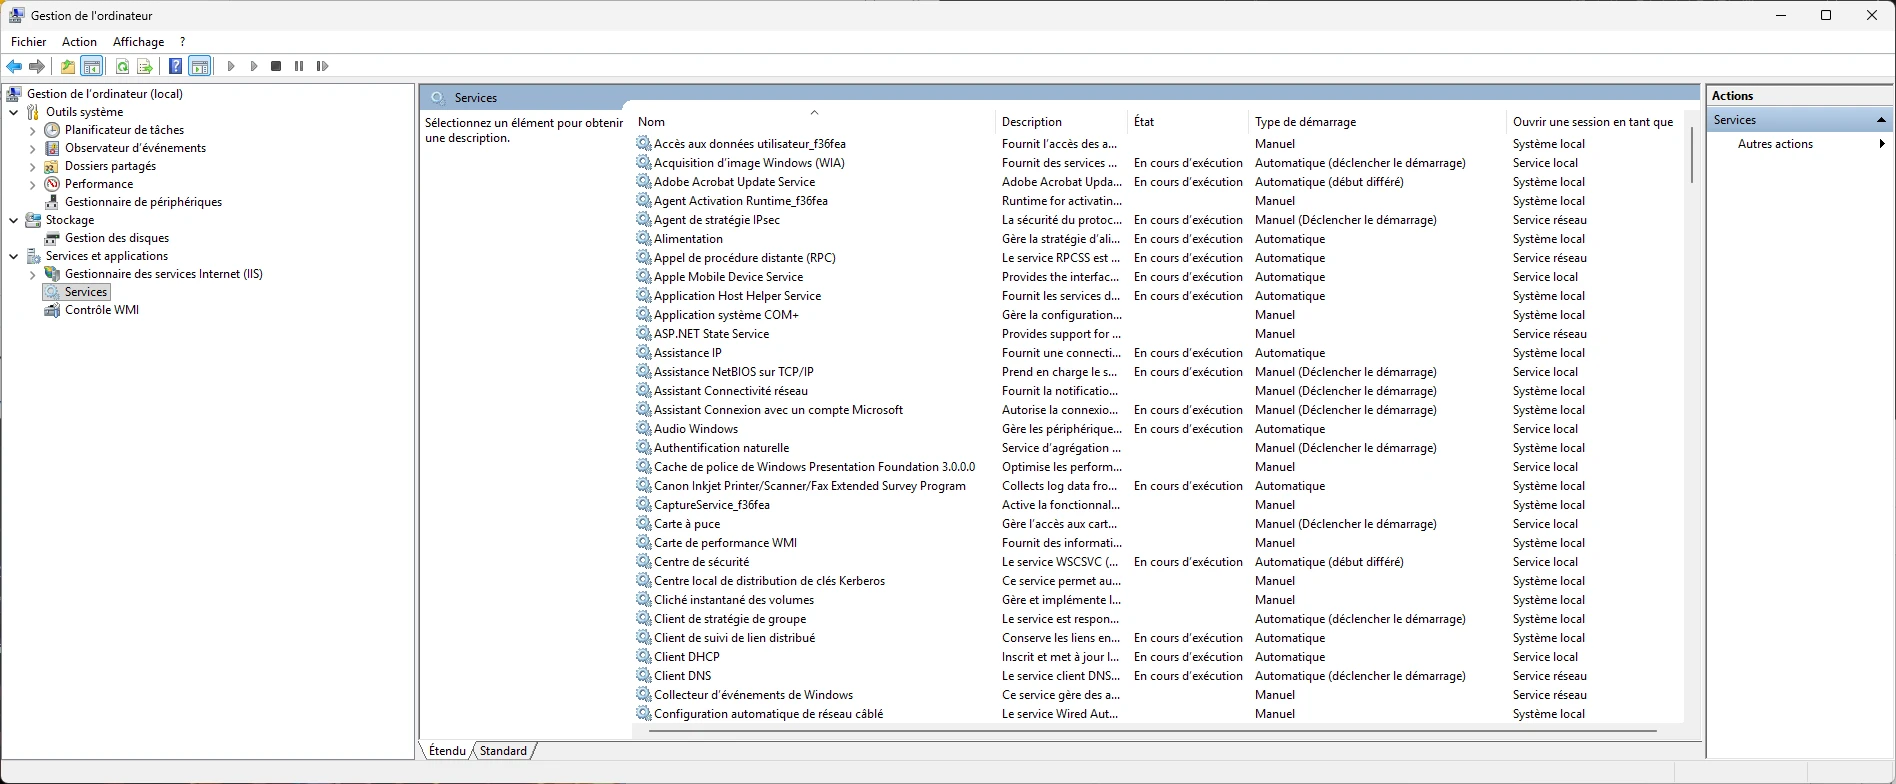Select the ASP.NET State Service row
1896x784 pixels.
1158,334
